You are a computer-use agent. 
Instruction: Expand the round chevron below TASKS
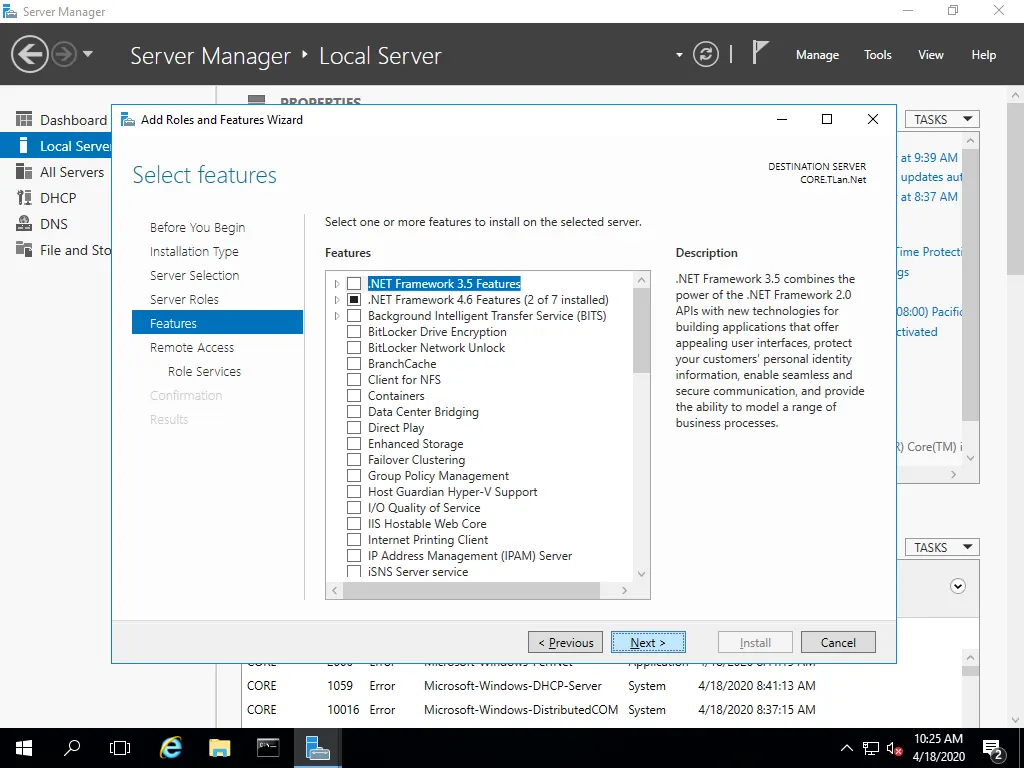click(957, 586)
